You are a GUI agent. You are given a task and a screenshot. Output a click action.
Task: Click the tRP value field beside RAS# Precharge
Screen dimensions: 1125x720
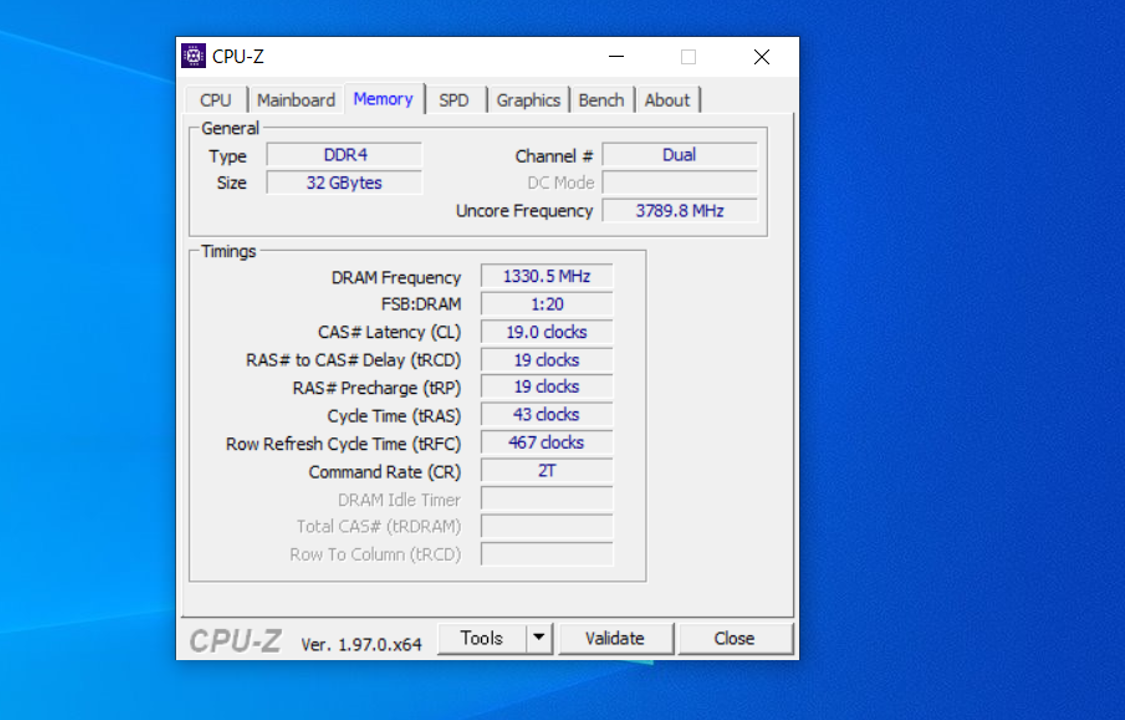pos(547,387)
